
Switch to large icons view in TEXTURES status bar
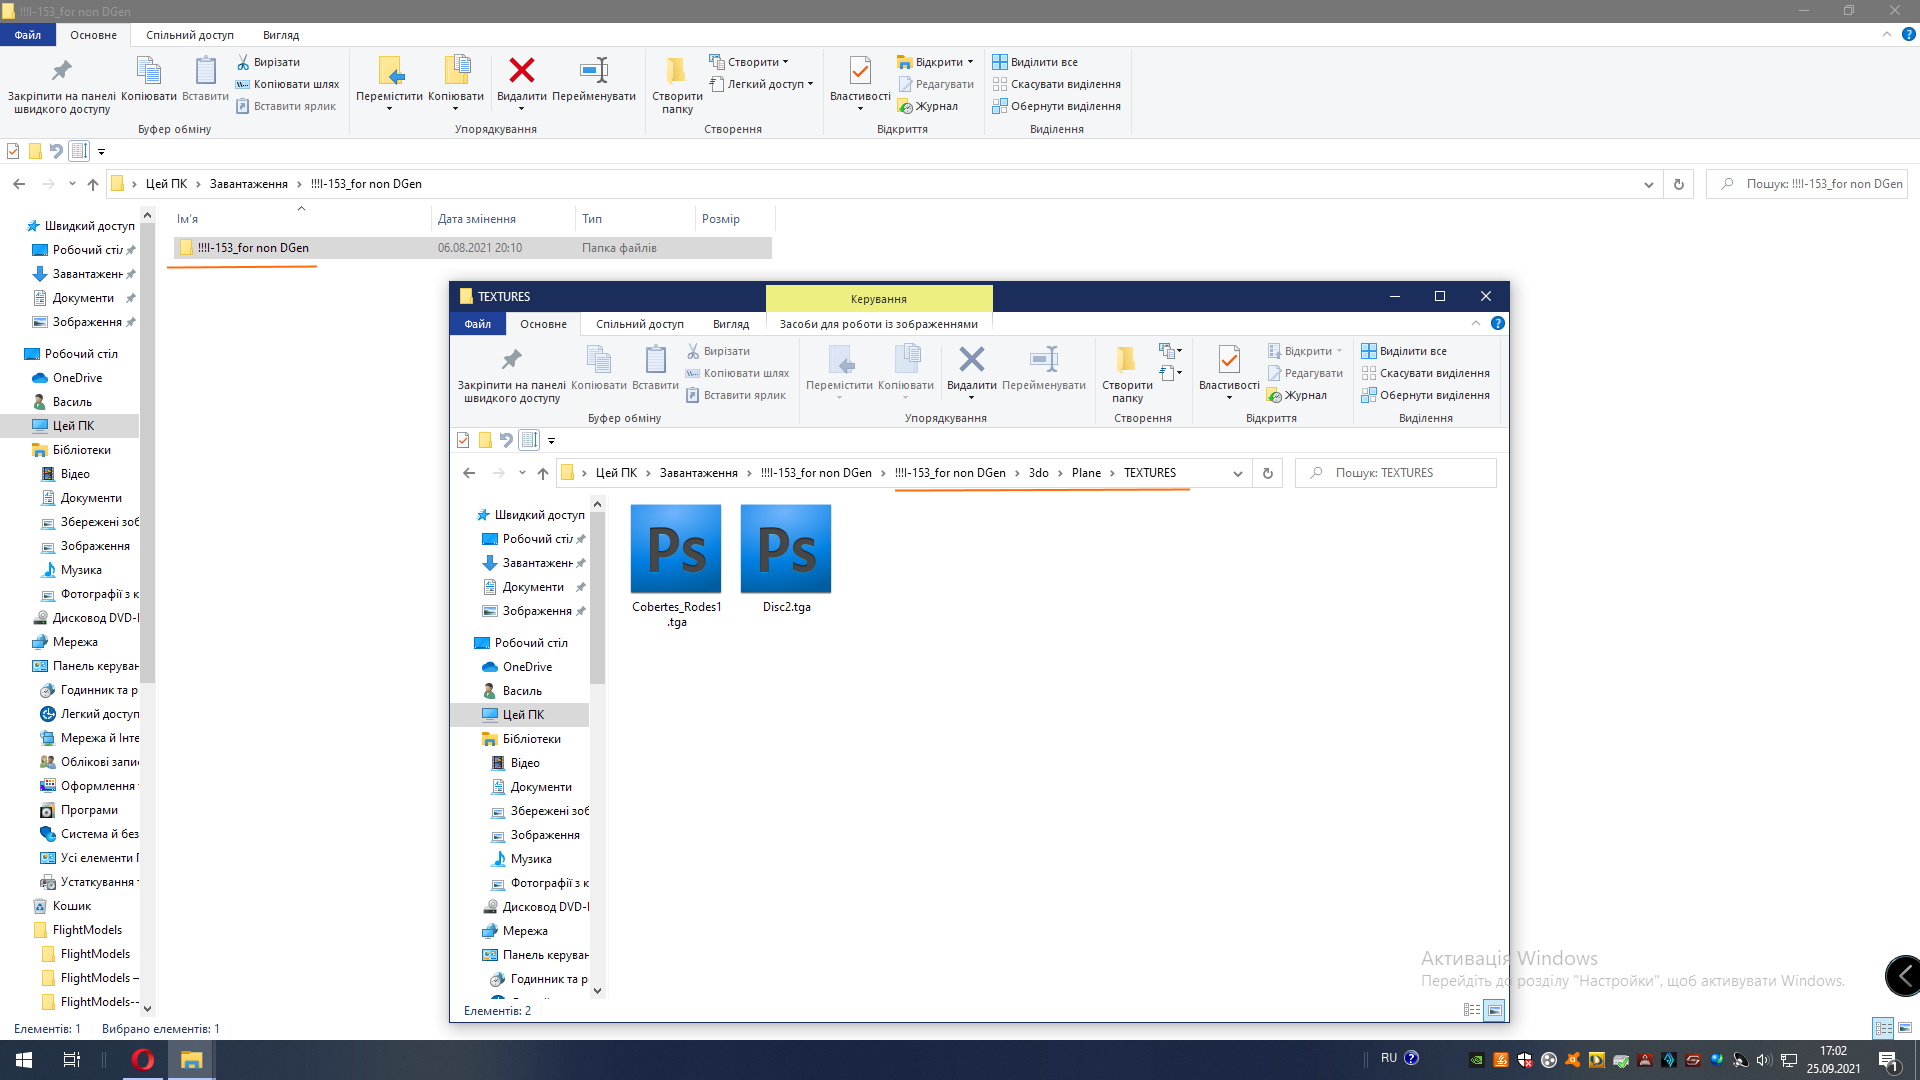[x=1494, y=1010]
